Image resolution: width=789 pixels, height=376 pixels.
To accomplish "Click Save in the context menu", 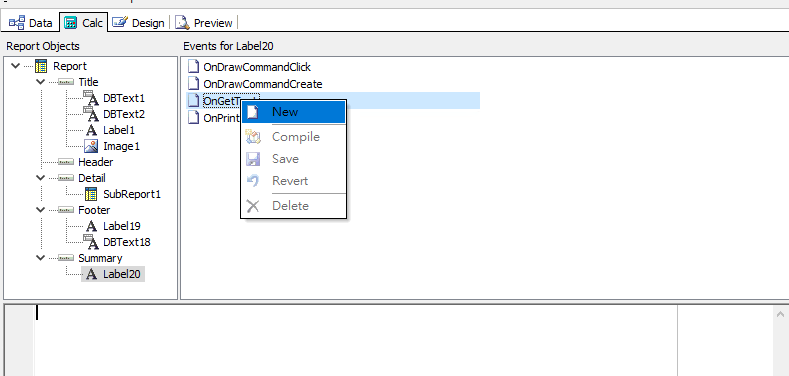I will pos(293,159).
